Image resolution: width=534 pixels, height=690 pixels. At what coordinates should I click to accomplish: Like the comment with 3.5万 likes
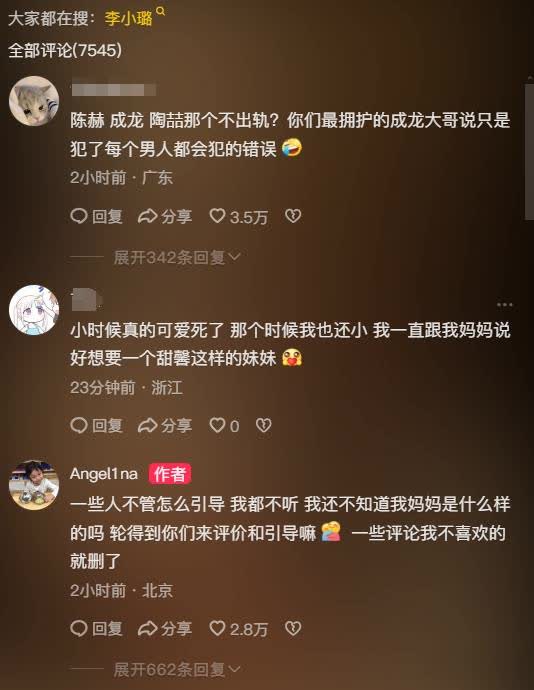[238, 217]
